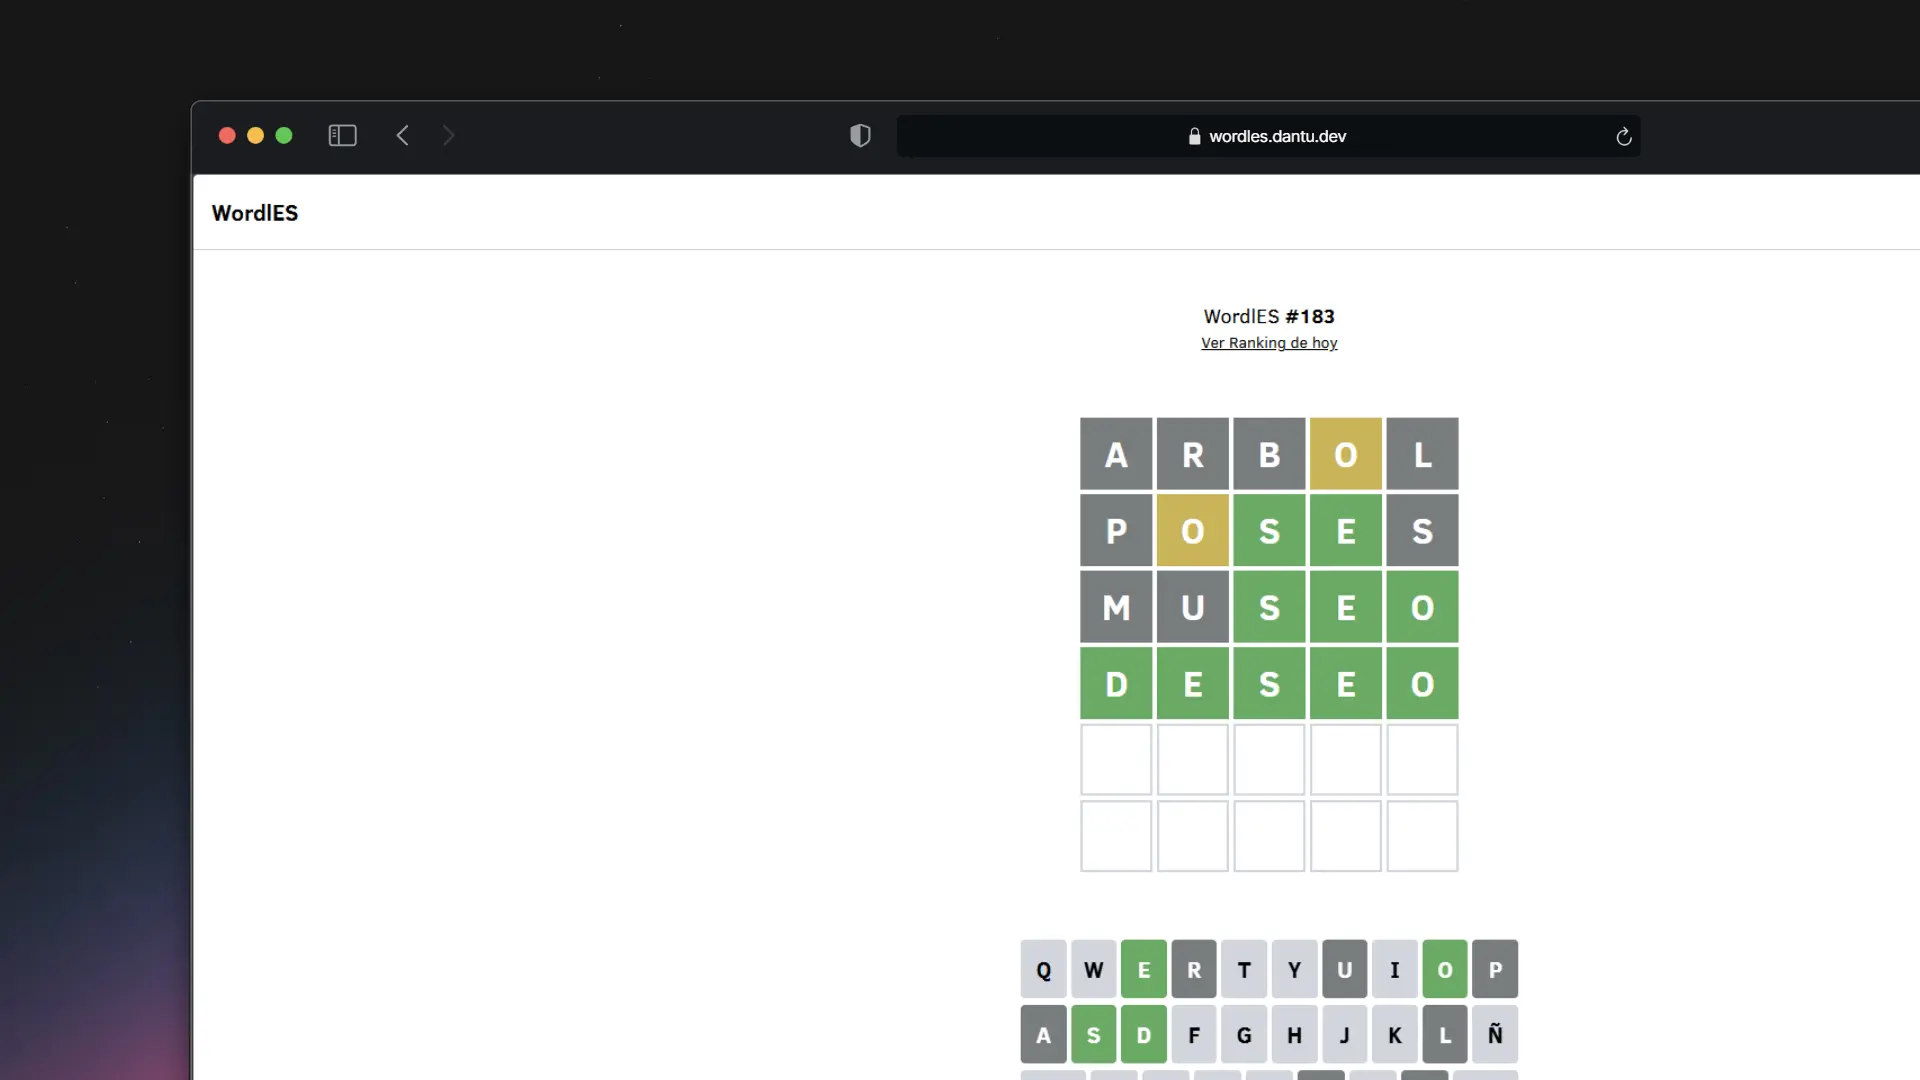Reload the current page

pyautogui.click(x=1623, y=136)
